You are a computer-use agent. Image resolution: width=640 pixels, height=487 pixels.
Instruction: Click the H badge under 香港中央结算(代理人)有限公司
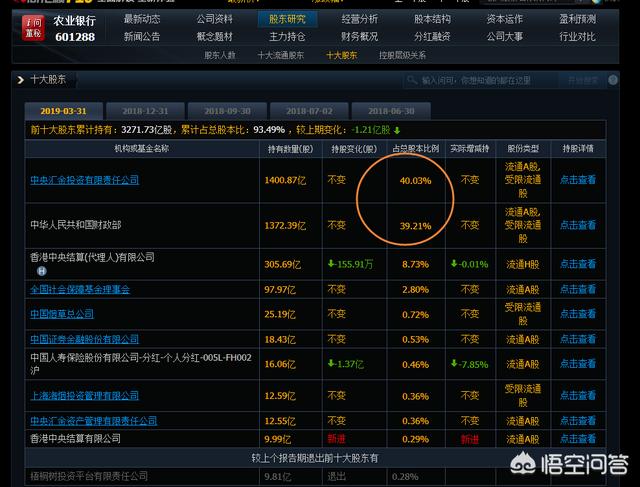[x=42, y=271]
